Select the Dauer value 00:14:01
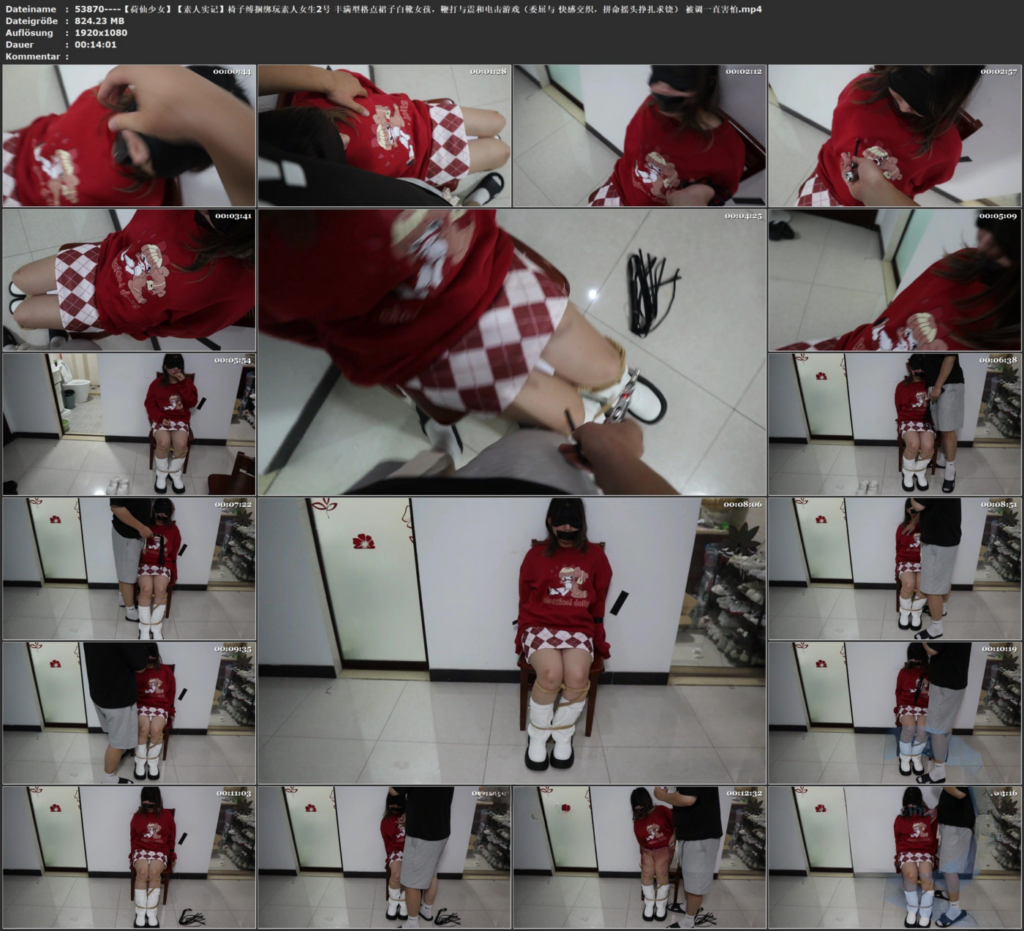 [x=95, y=44]
